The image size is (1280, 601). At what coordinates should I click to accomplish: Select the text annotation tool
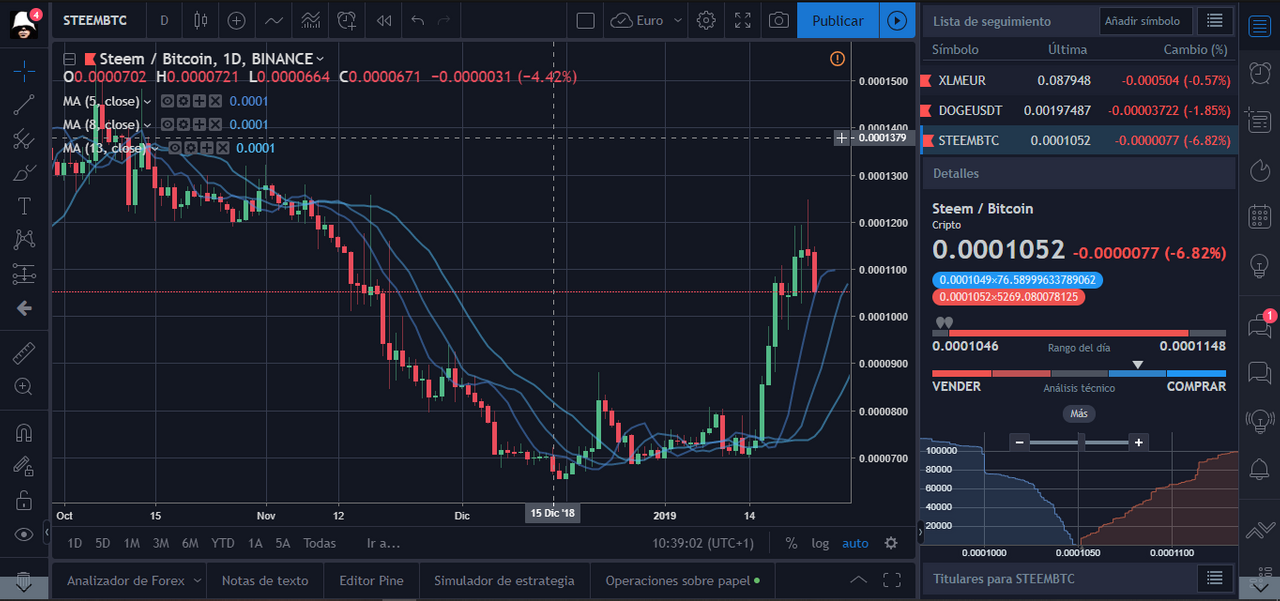click(24, 206)
